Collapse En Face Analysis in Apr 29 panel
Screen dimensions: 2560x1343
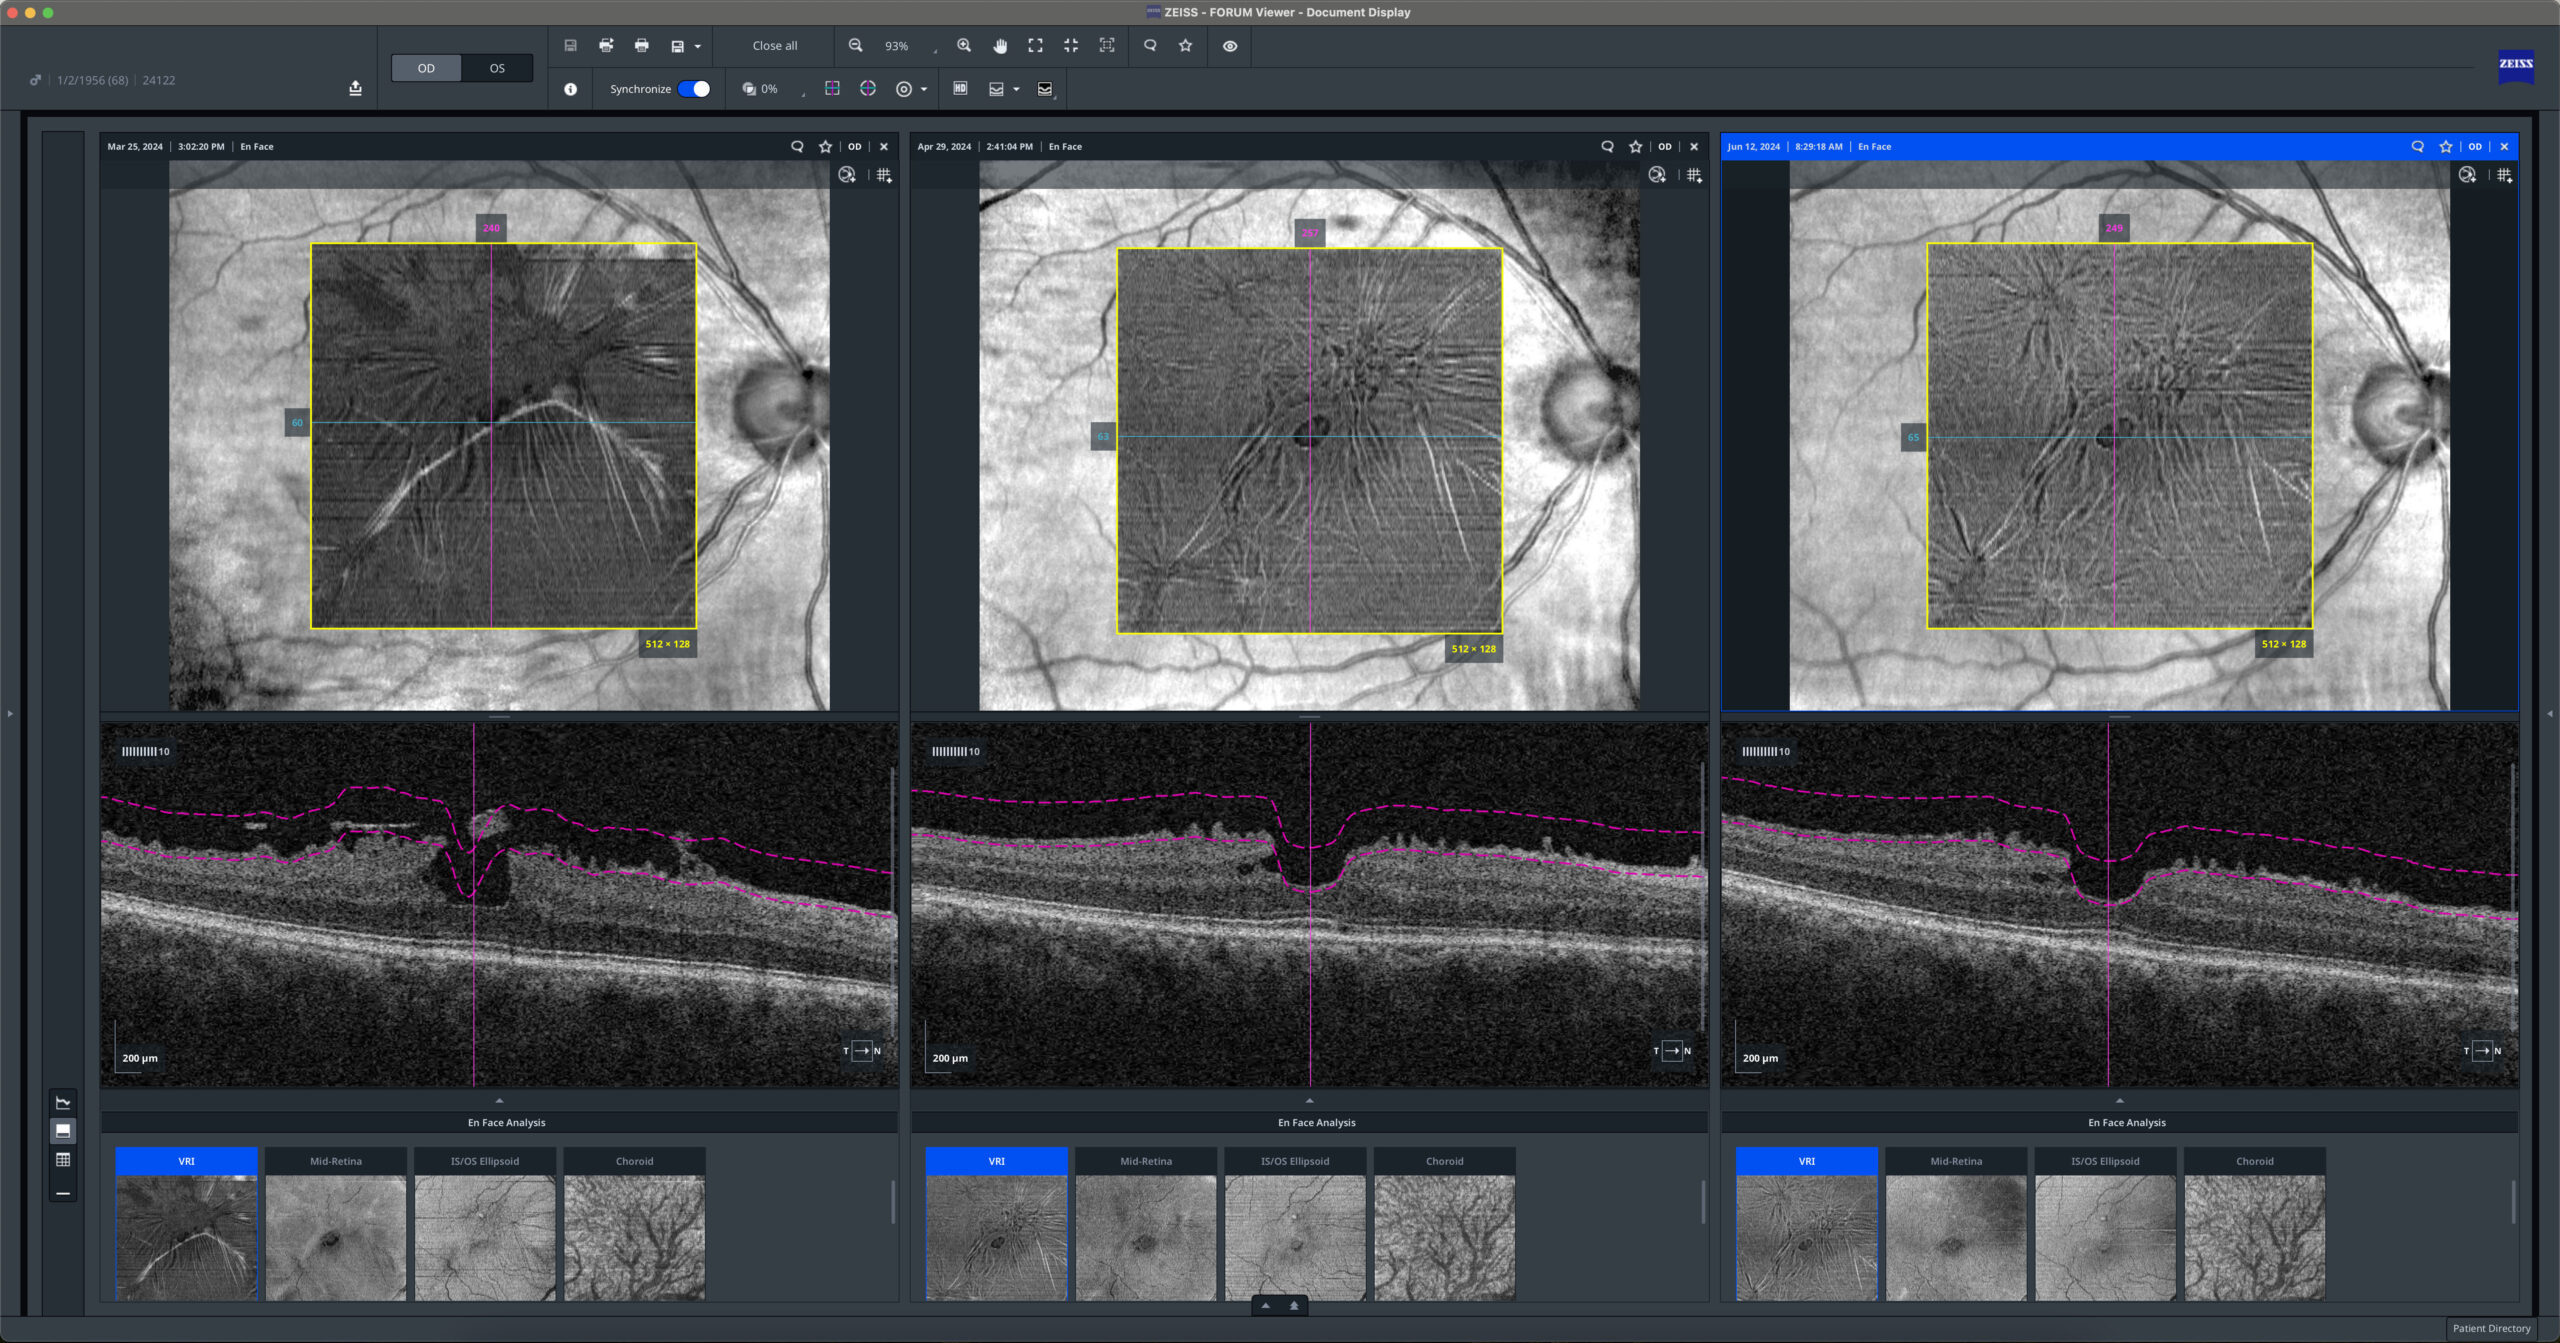pos(1309,1100)
